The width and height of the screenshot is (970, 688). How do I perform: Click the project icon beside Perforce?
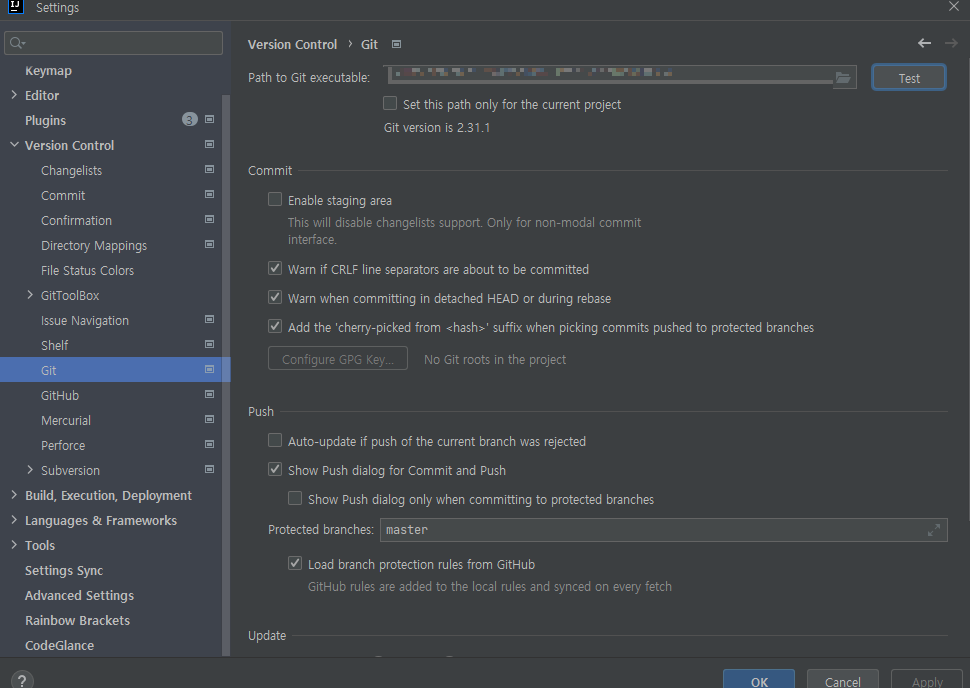coord(210,444)
